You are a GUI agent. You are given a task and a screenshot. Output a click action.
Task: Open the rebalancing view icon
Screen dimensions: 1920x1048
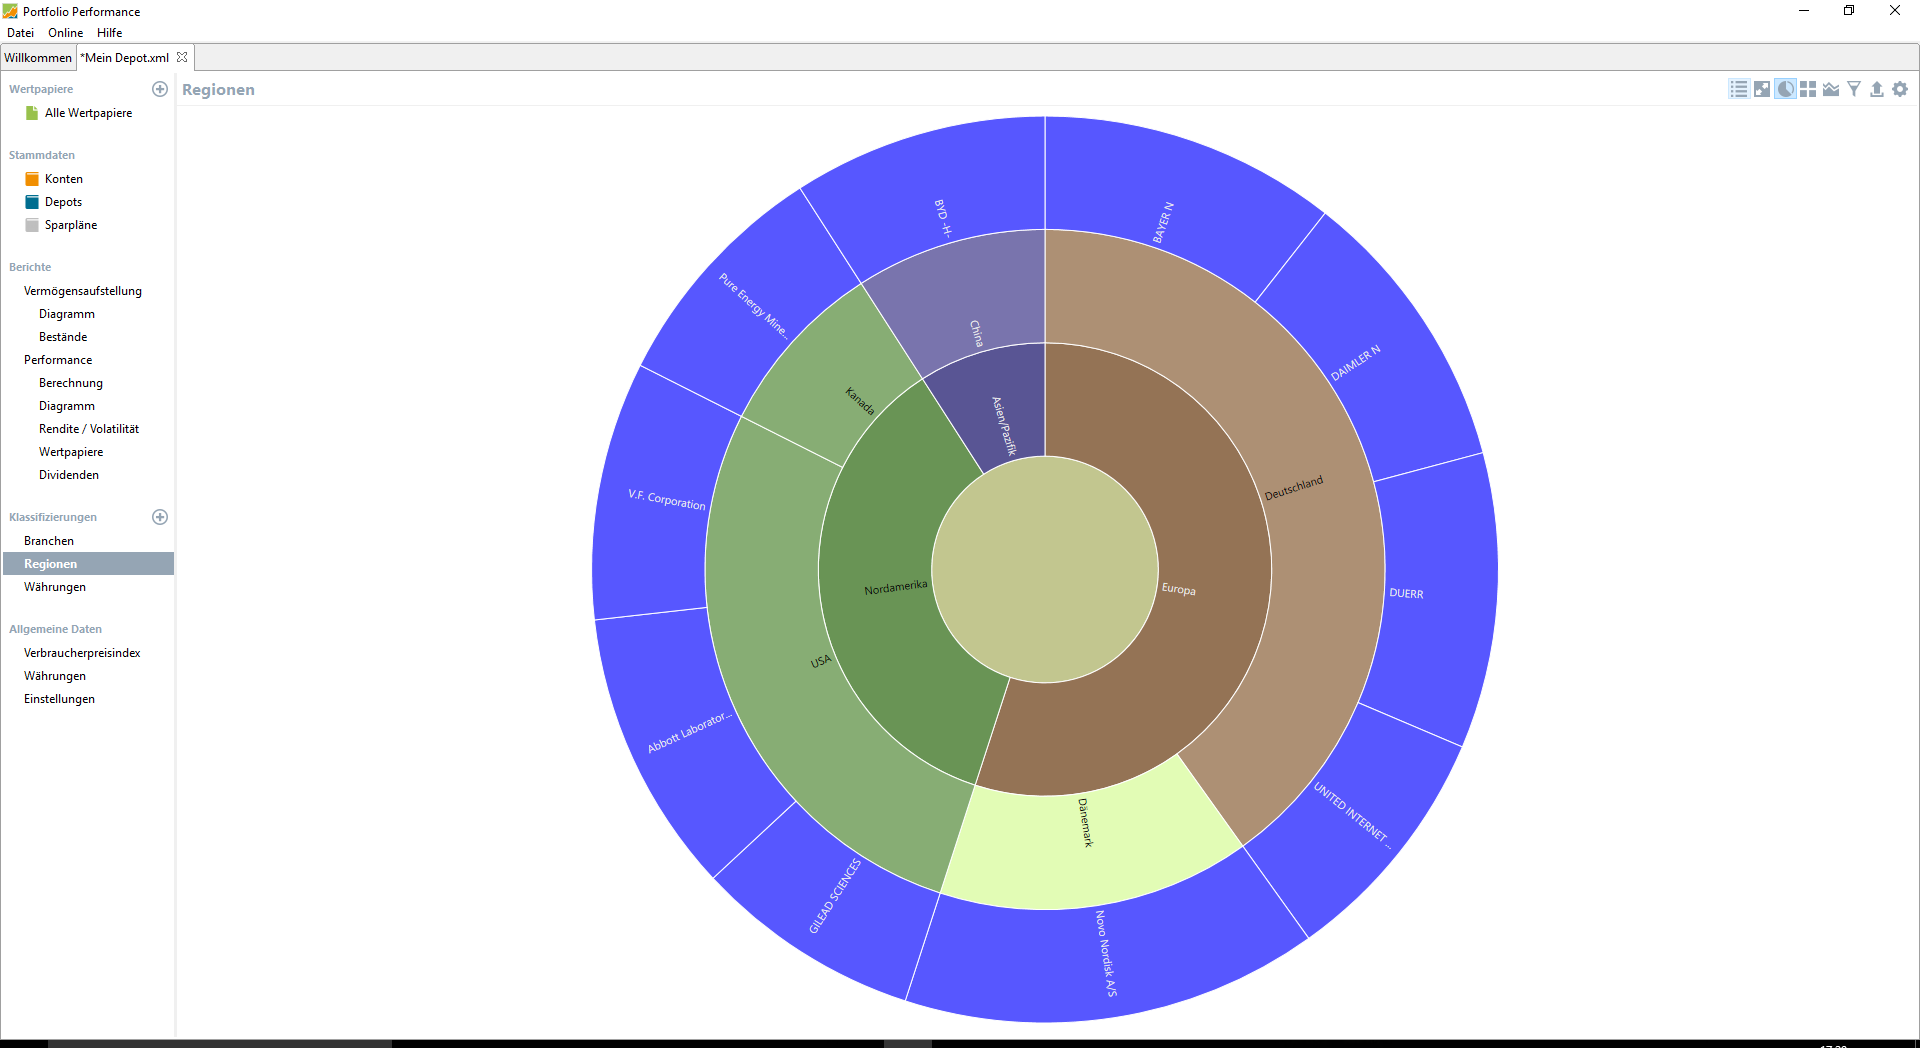pos(1762,89)
